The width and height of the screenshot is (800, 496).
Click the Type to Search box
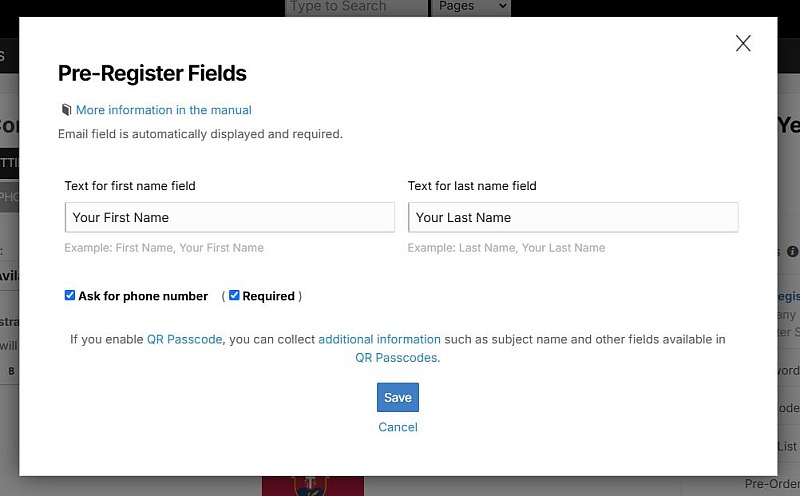[x=357, y=7]
